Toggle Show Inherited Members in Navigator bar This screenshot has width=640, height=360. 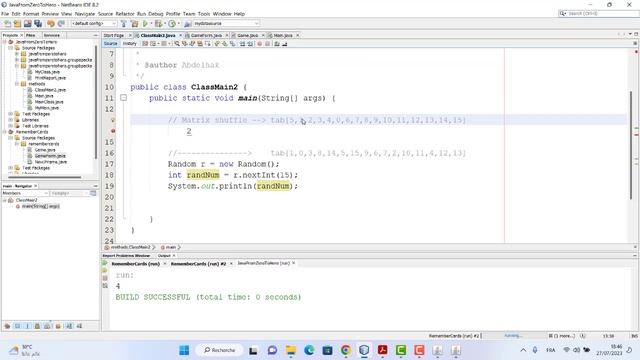(x=7, y=326)
